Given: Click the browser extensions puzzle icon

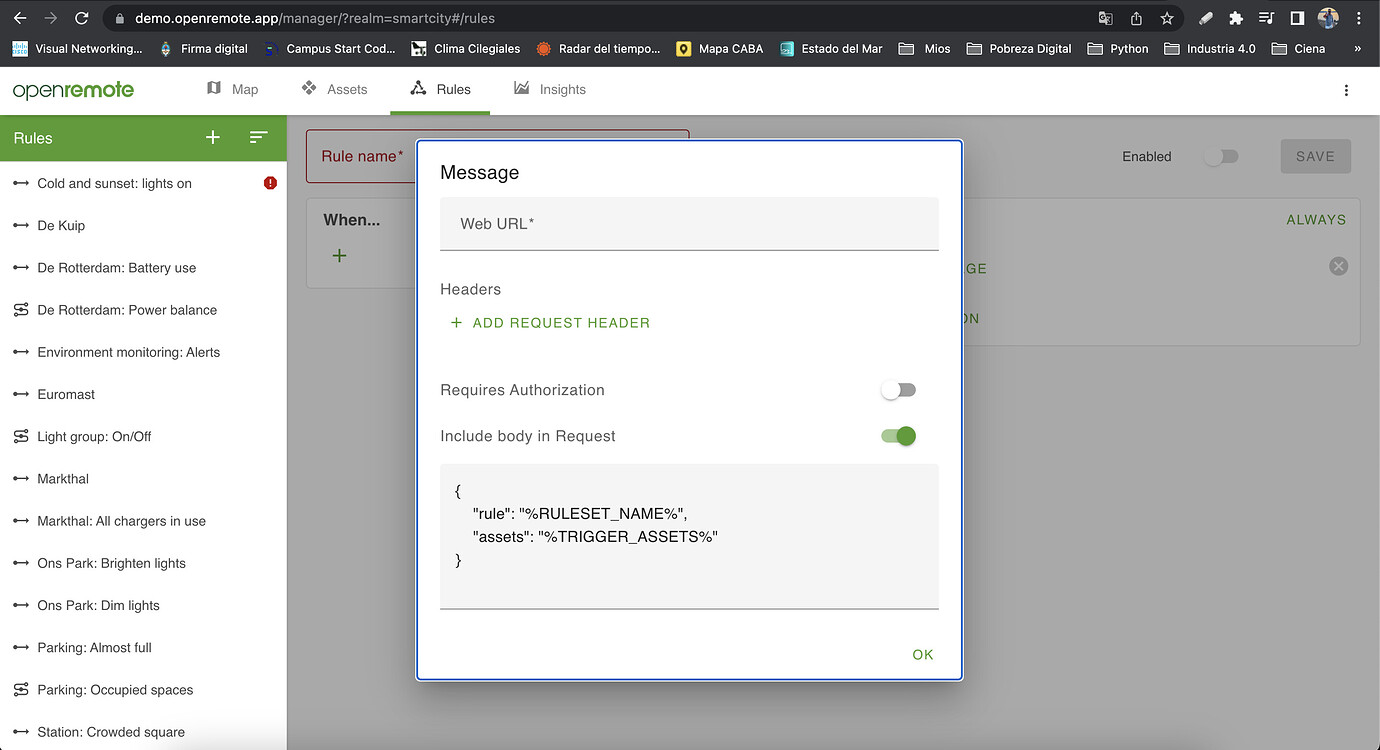Looking at the screenshot, I should (1234, 17).
